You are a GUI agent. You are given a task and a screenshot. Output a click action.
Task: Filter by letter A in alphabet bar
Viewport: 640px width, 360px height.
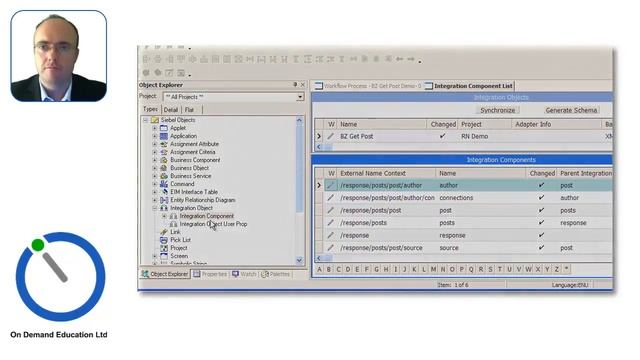point(320,269)
